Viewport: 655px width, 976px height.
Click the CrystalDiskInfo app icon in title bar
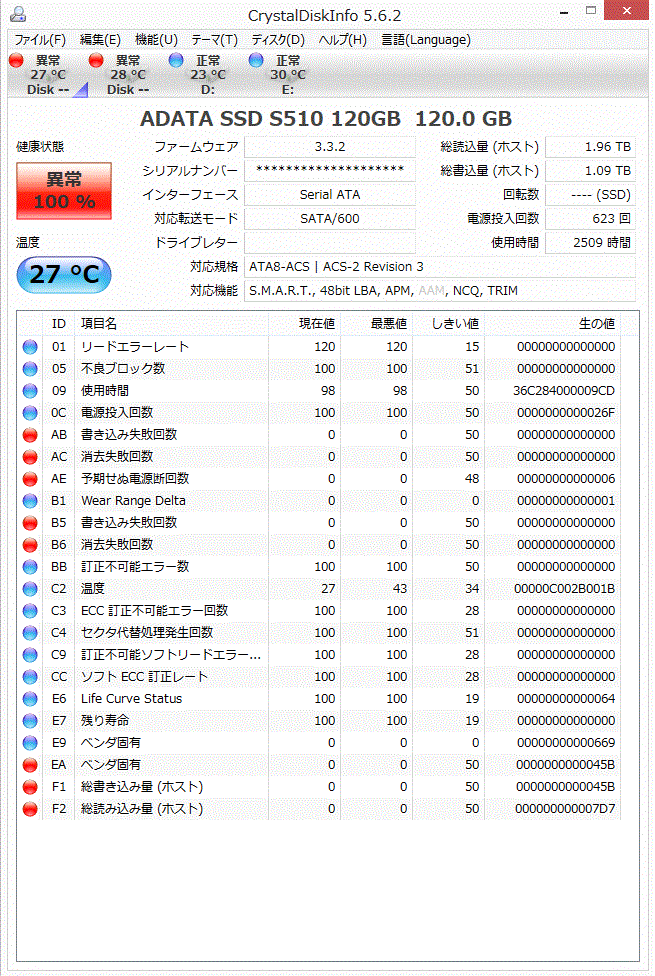coord(18,14)
